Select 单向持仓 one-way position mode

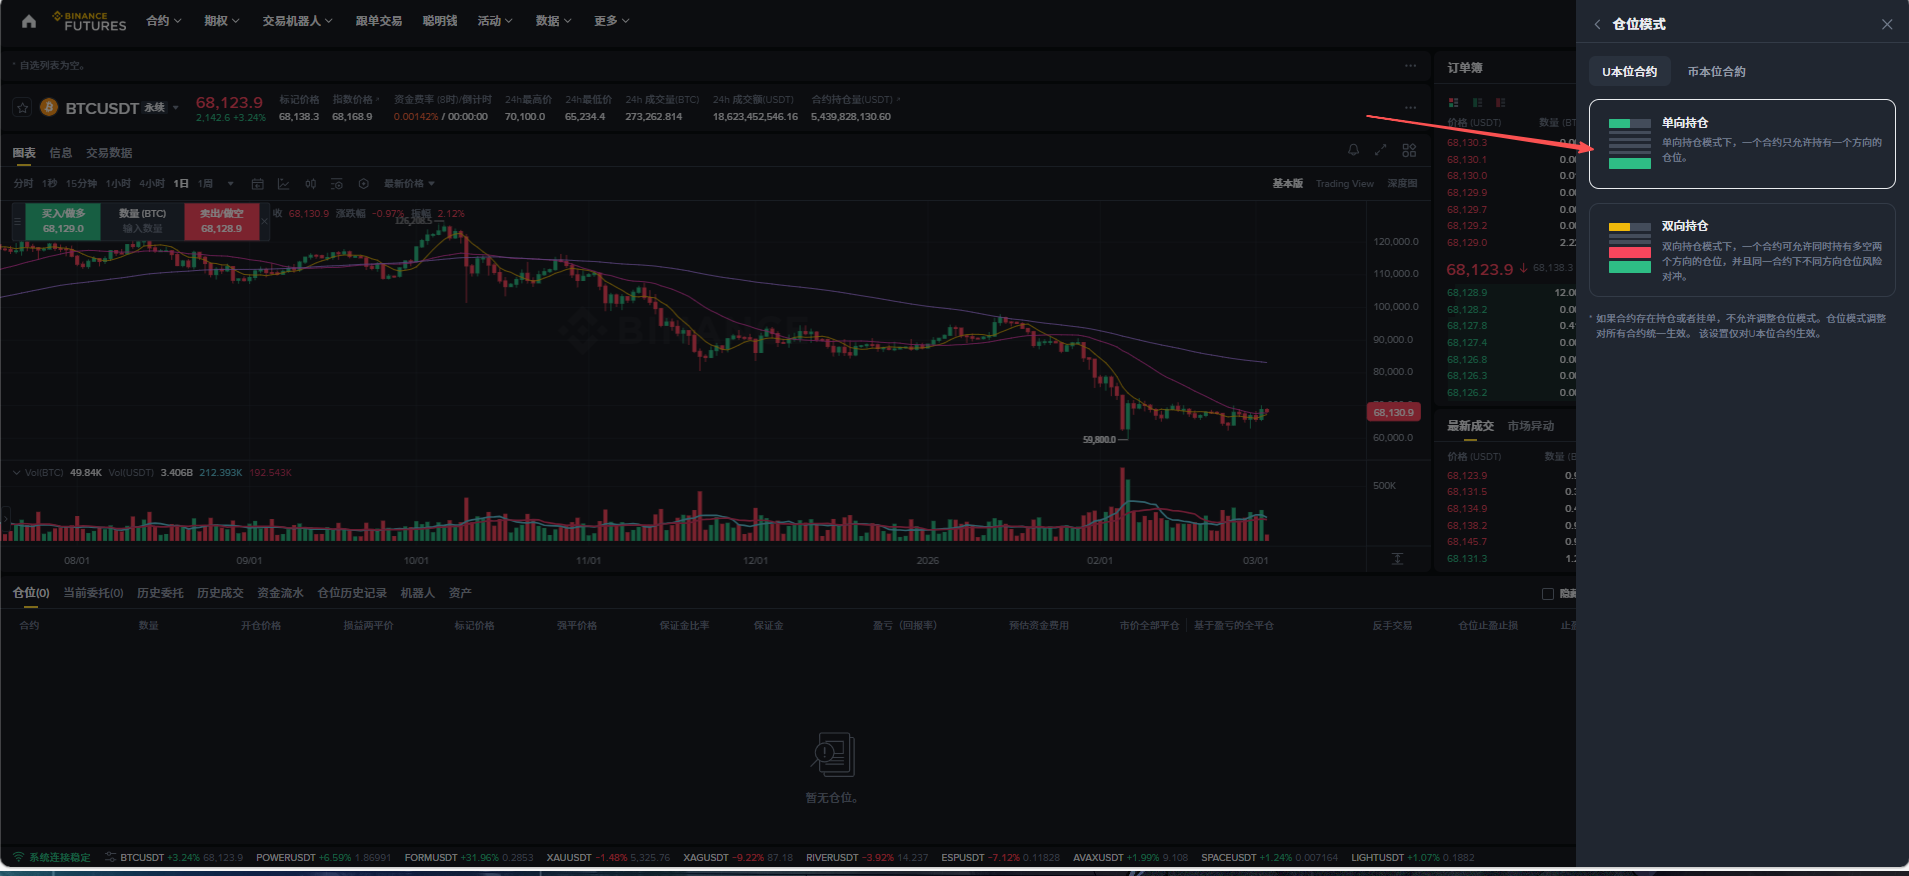click(1741, 144)
